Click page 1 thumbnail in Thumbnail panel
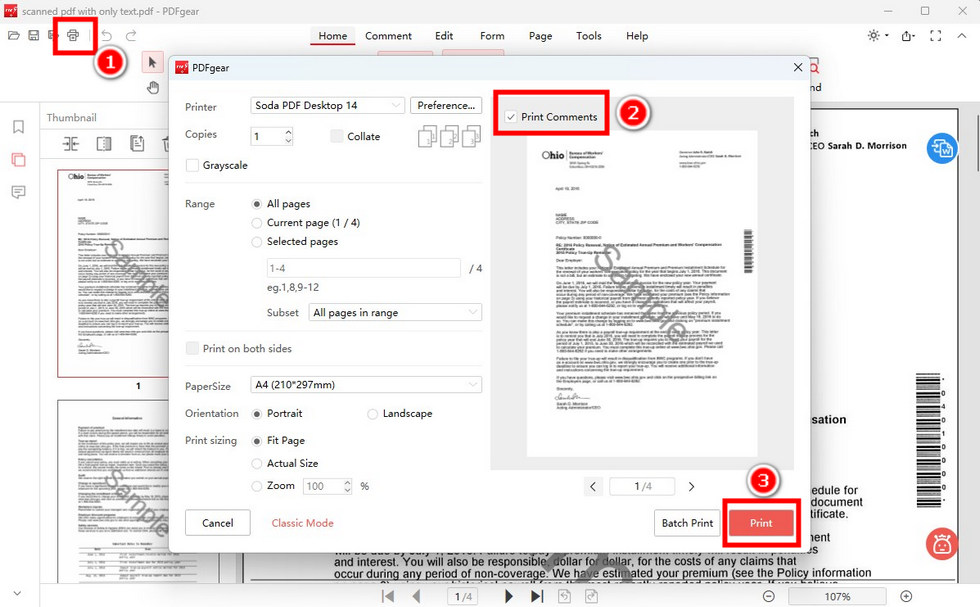 point(113,273)
